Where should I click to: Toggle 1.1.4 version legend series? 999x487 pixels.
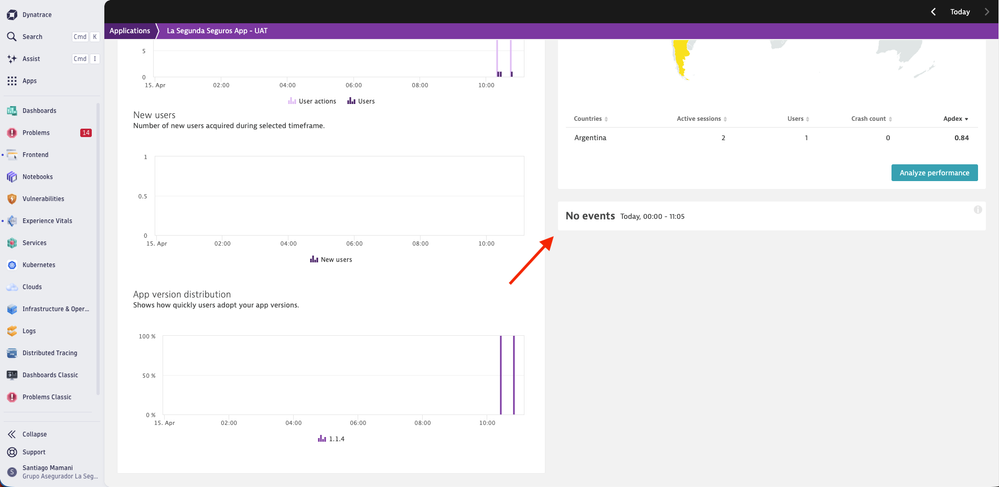(x=331, y=439)
